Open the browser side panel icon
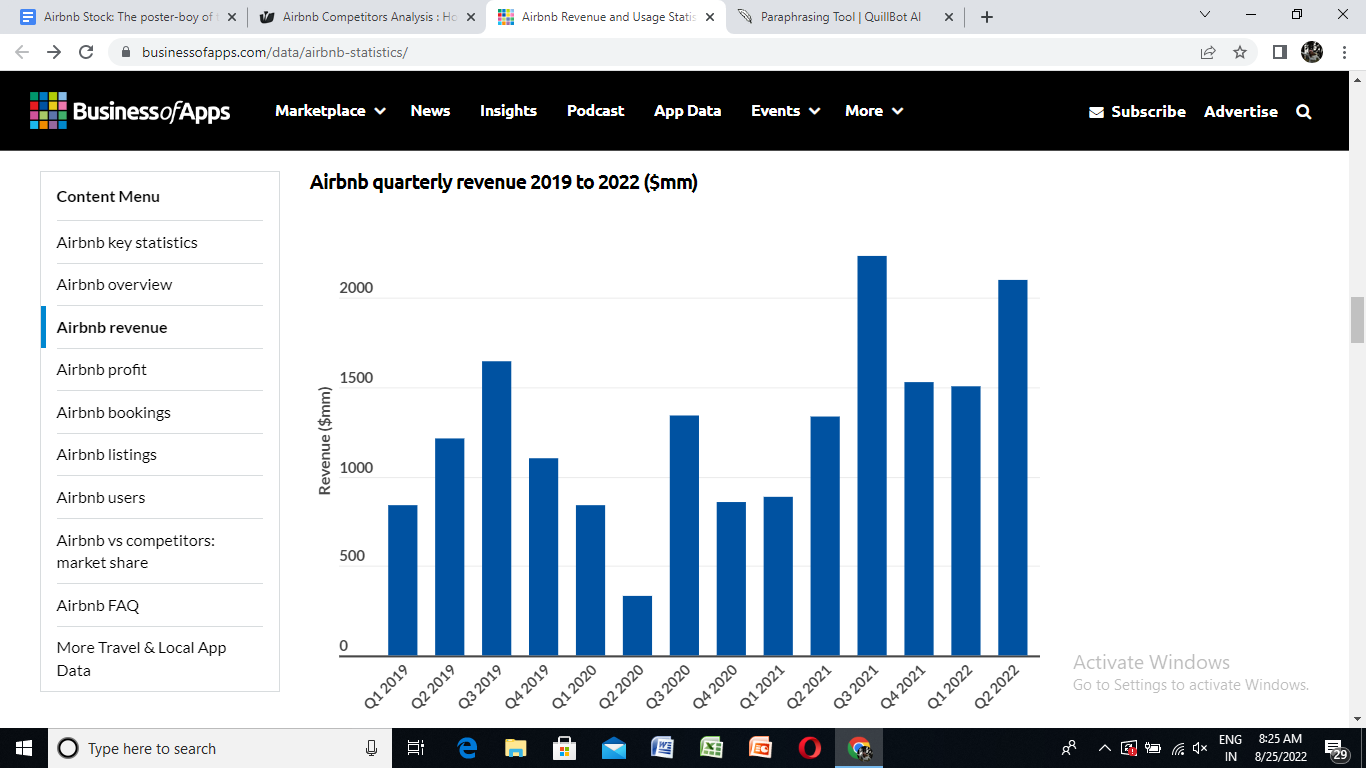 1280,52
